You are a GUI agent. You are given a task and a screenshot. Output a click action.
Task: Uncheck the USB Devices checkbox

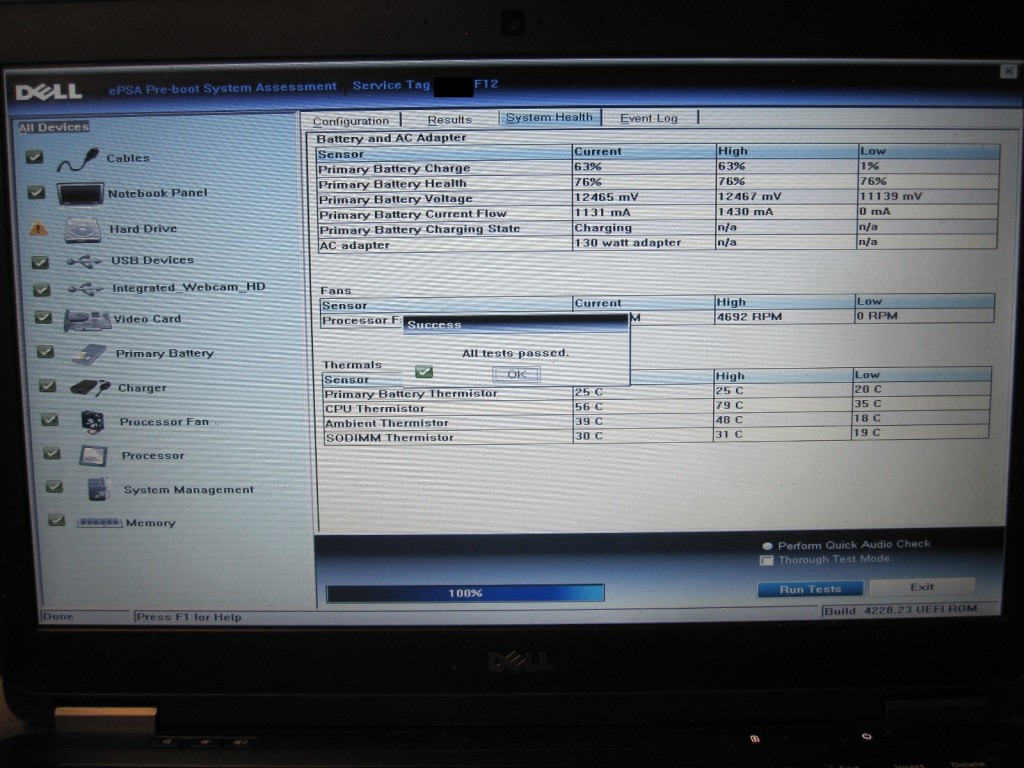40,262
